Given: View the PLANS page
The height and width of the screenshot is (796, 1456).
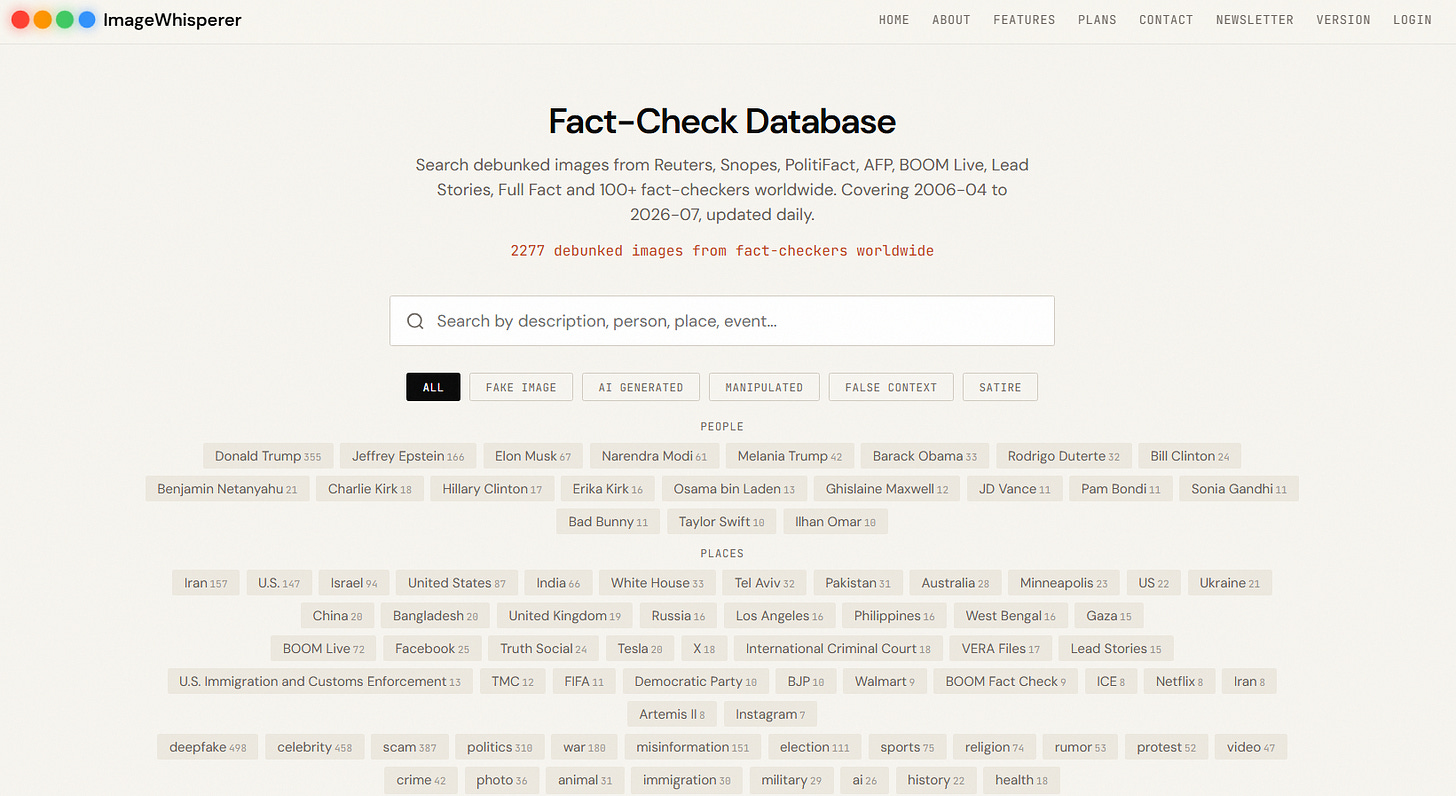Looking at the screenshot, I should tap(1097, 20).
